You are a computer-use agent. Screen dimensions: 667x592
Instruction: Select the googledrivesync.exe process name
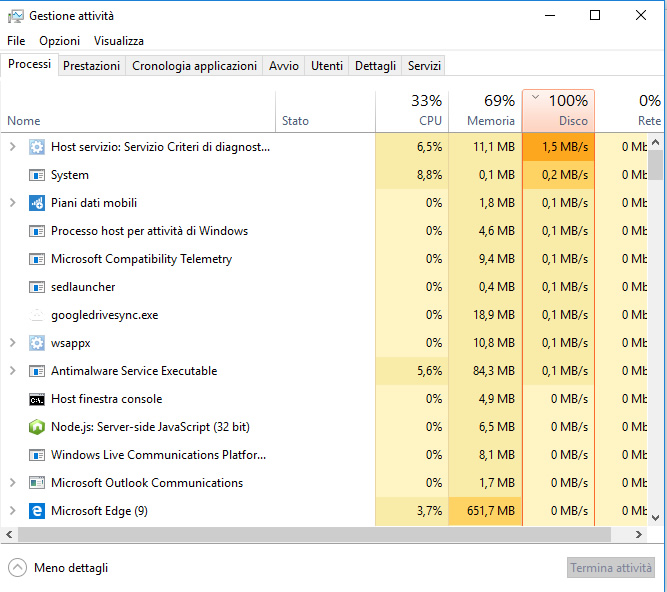pos(105,315)
